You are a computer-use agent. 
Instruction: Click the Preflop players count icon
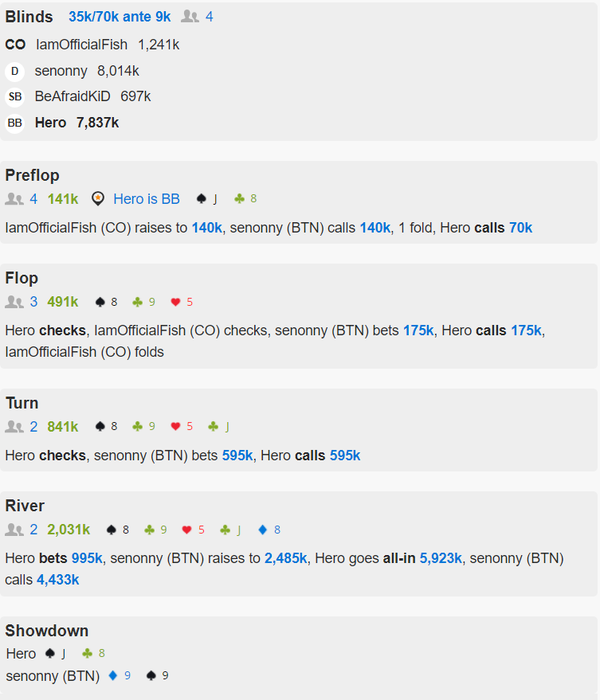14,199
